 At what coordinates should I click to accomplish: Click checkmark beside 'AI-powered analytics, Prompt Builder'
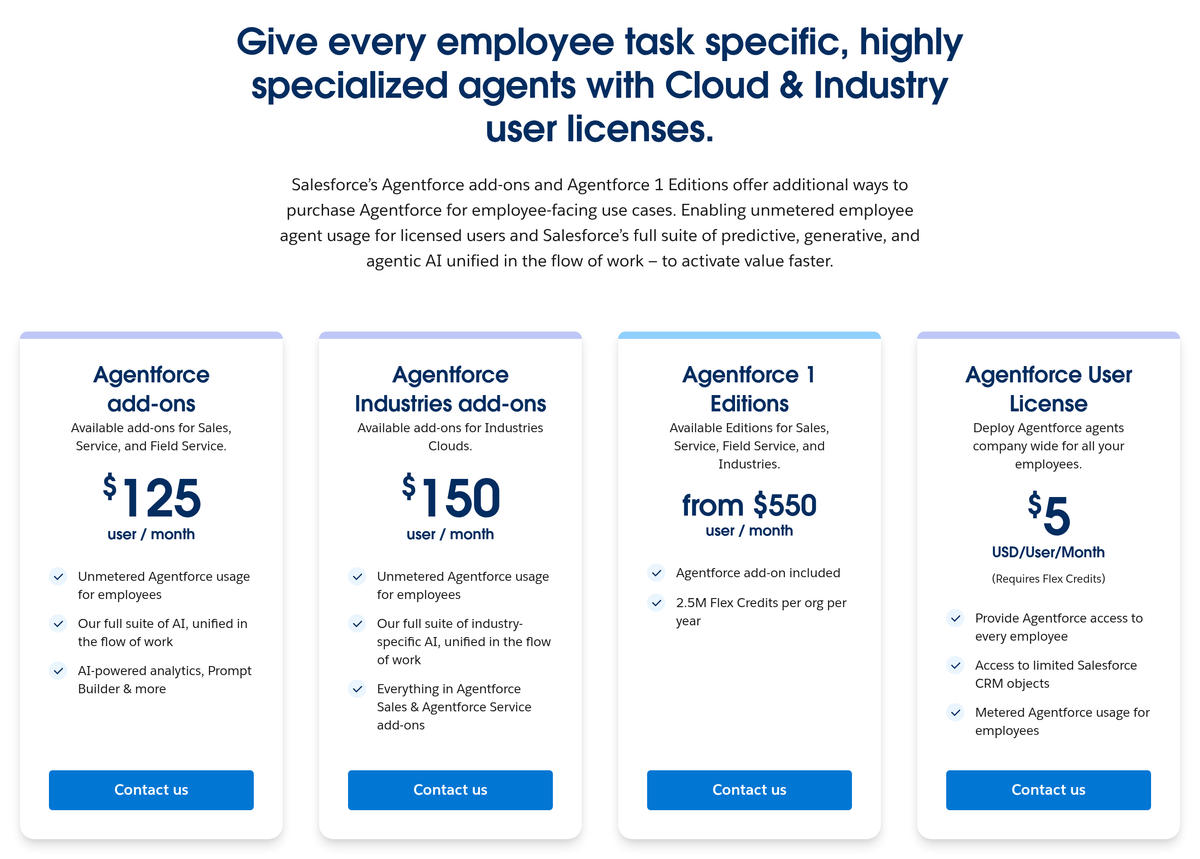(58, 671)
